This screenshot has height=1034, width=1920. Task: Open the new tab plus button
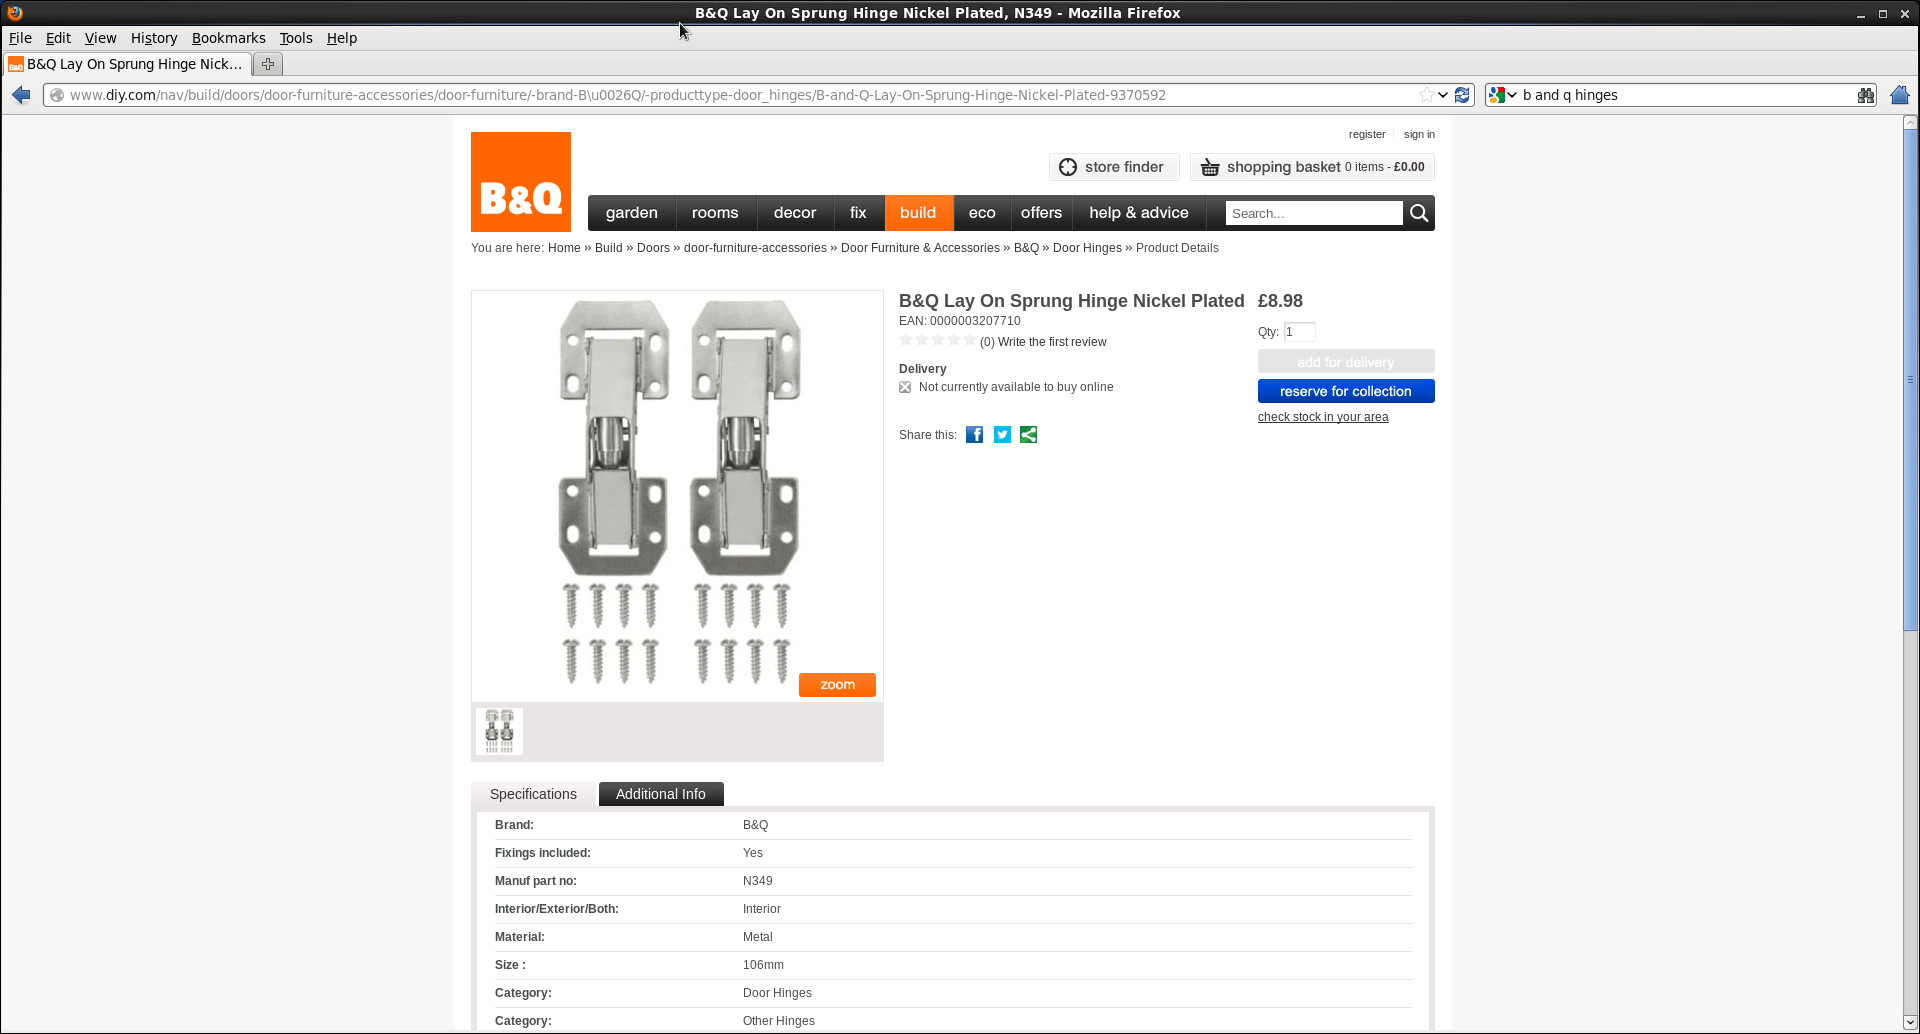click(x=267, y=64)
